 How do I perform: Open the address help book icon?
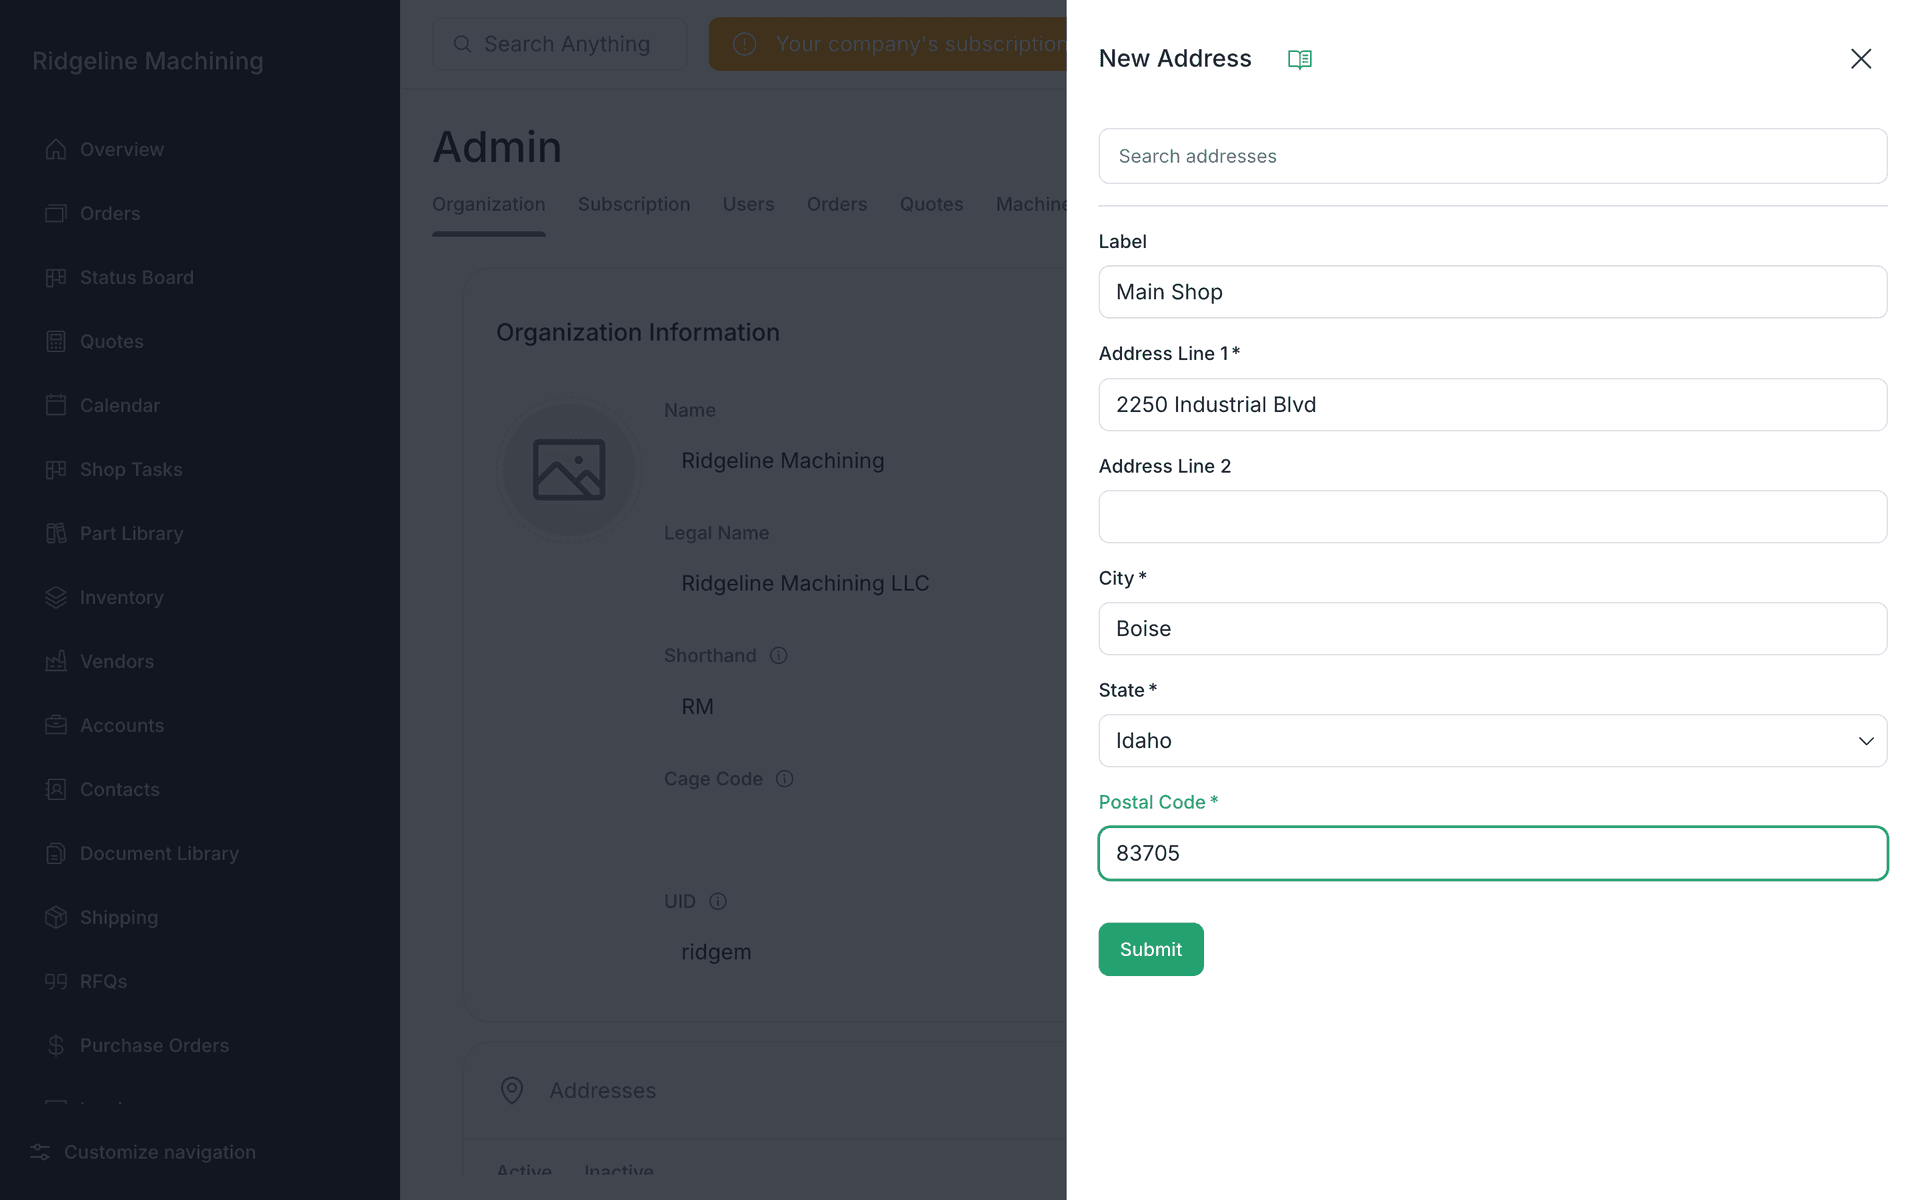1299,59
